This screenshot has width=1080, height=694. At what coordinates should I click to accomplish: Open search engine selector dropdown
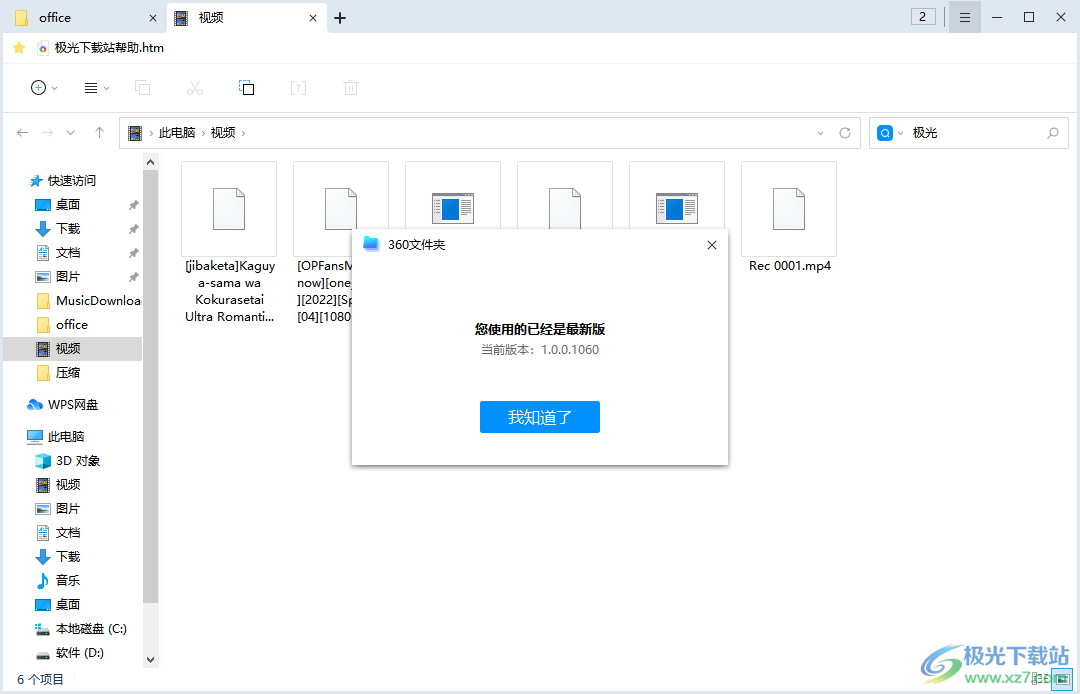click(x=900, y=133)
